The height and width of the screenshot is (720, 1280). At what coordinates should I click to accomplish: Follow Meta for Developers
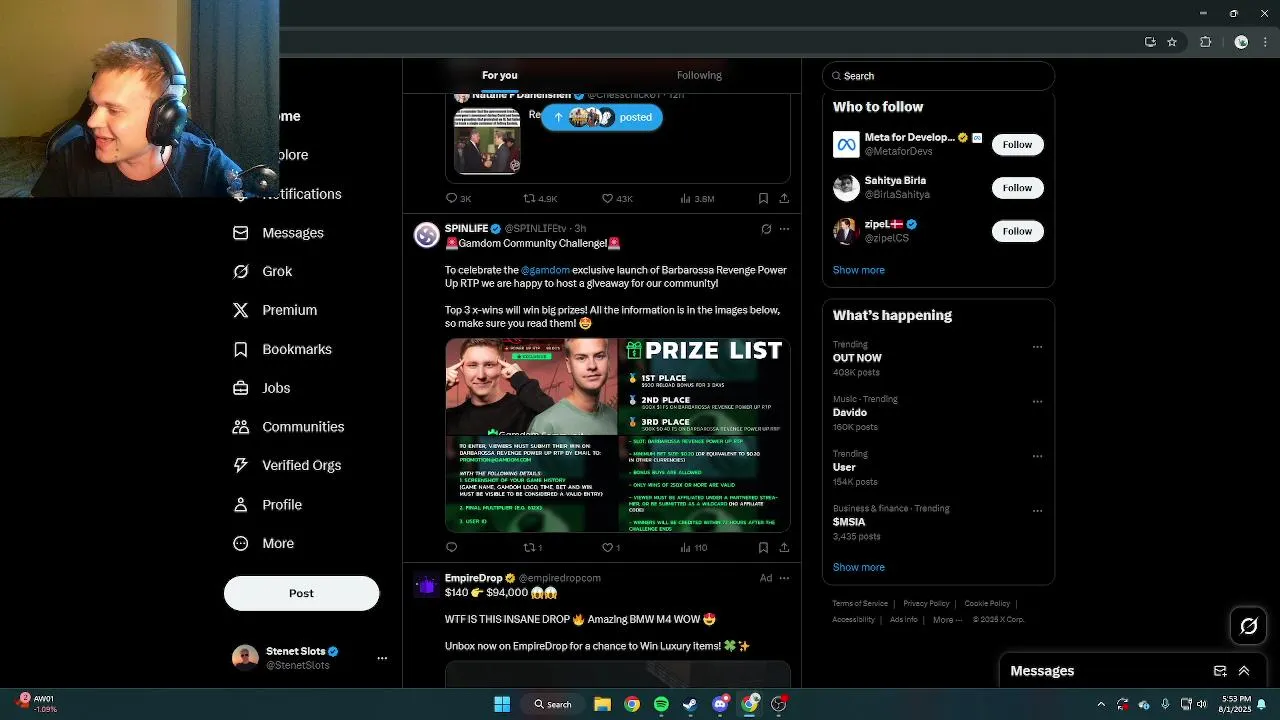[x=1017, y=145]
